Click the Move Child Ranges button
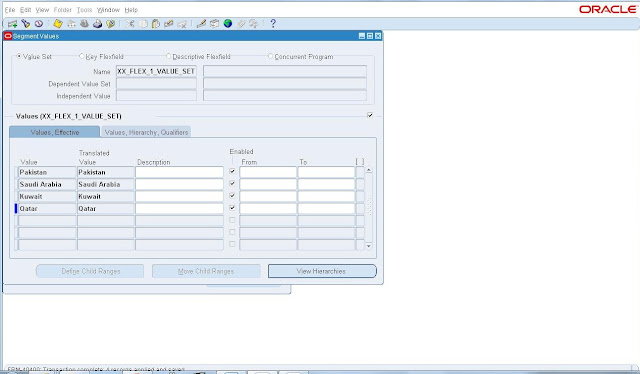 point(206,271)
